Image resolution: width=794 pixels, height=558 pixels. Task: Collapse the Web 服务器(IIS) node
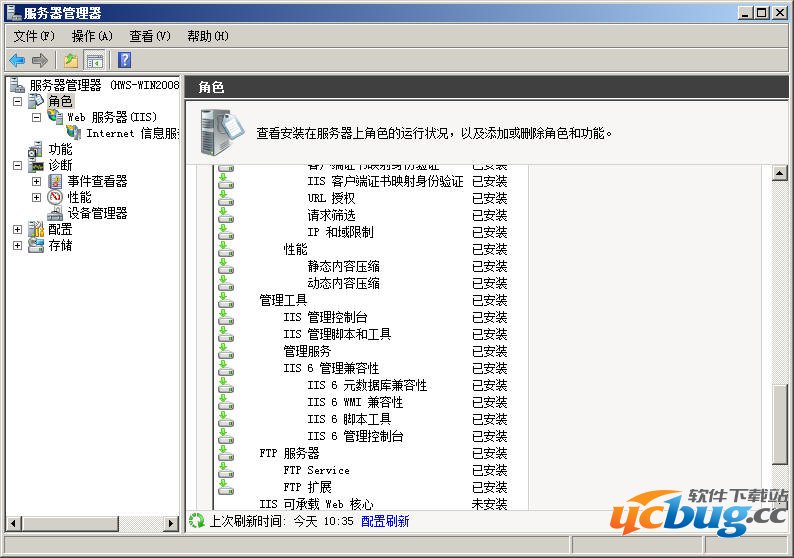pyautogui.click(x=36, y=117)
